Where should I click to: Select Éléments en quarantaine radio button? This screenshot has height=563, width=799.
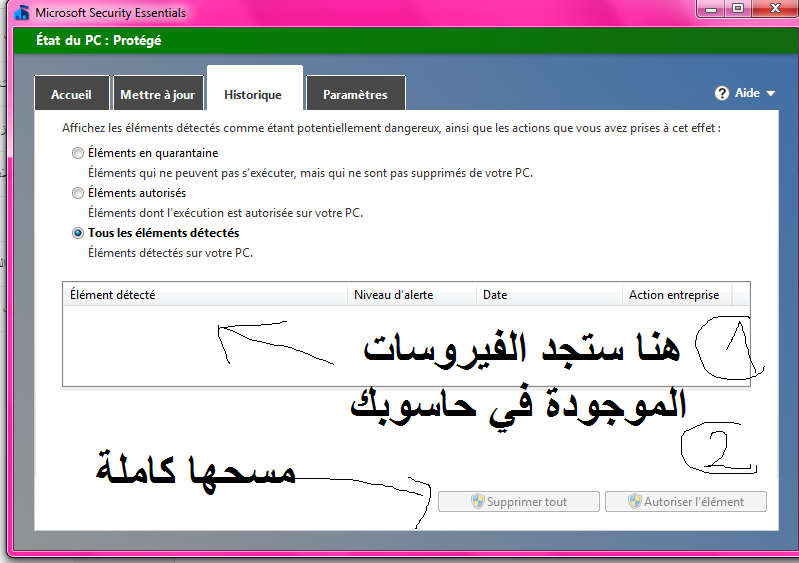(x=78, y=153)
